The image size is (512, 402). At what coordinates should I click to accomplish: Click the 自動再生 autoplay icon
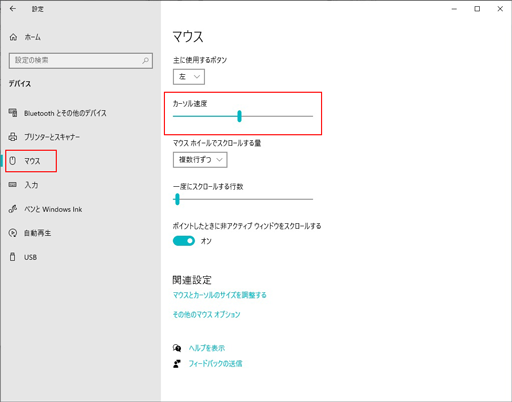point(13,233)
